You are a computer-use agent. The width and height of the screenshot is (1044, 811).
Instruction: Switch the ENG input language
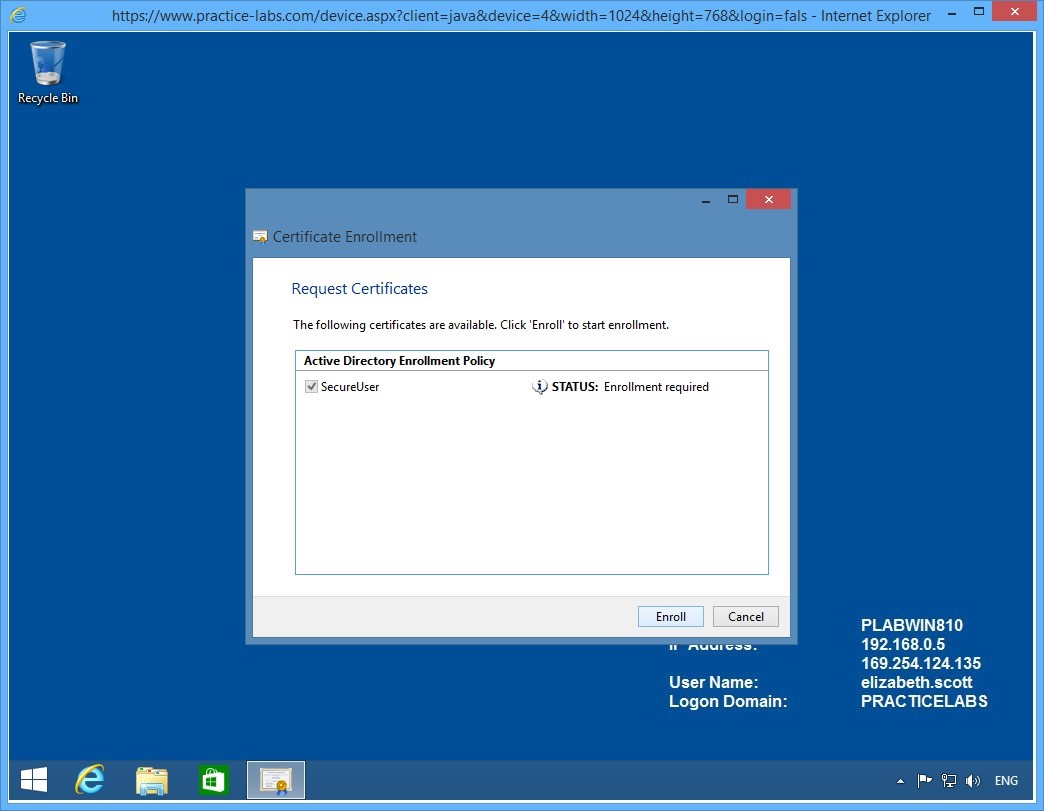tap(1005, 781)
